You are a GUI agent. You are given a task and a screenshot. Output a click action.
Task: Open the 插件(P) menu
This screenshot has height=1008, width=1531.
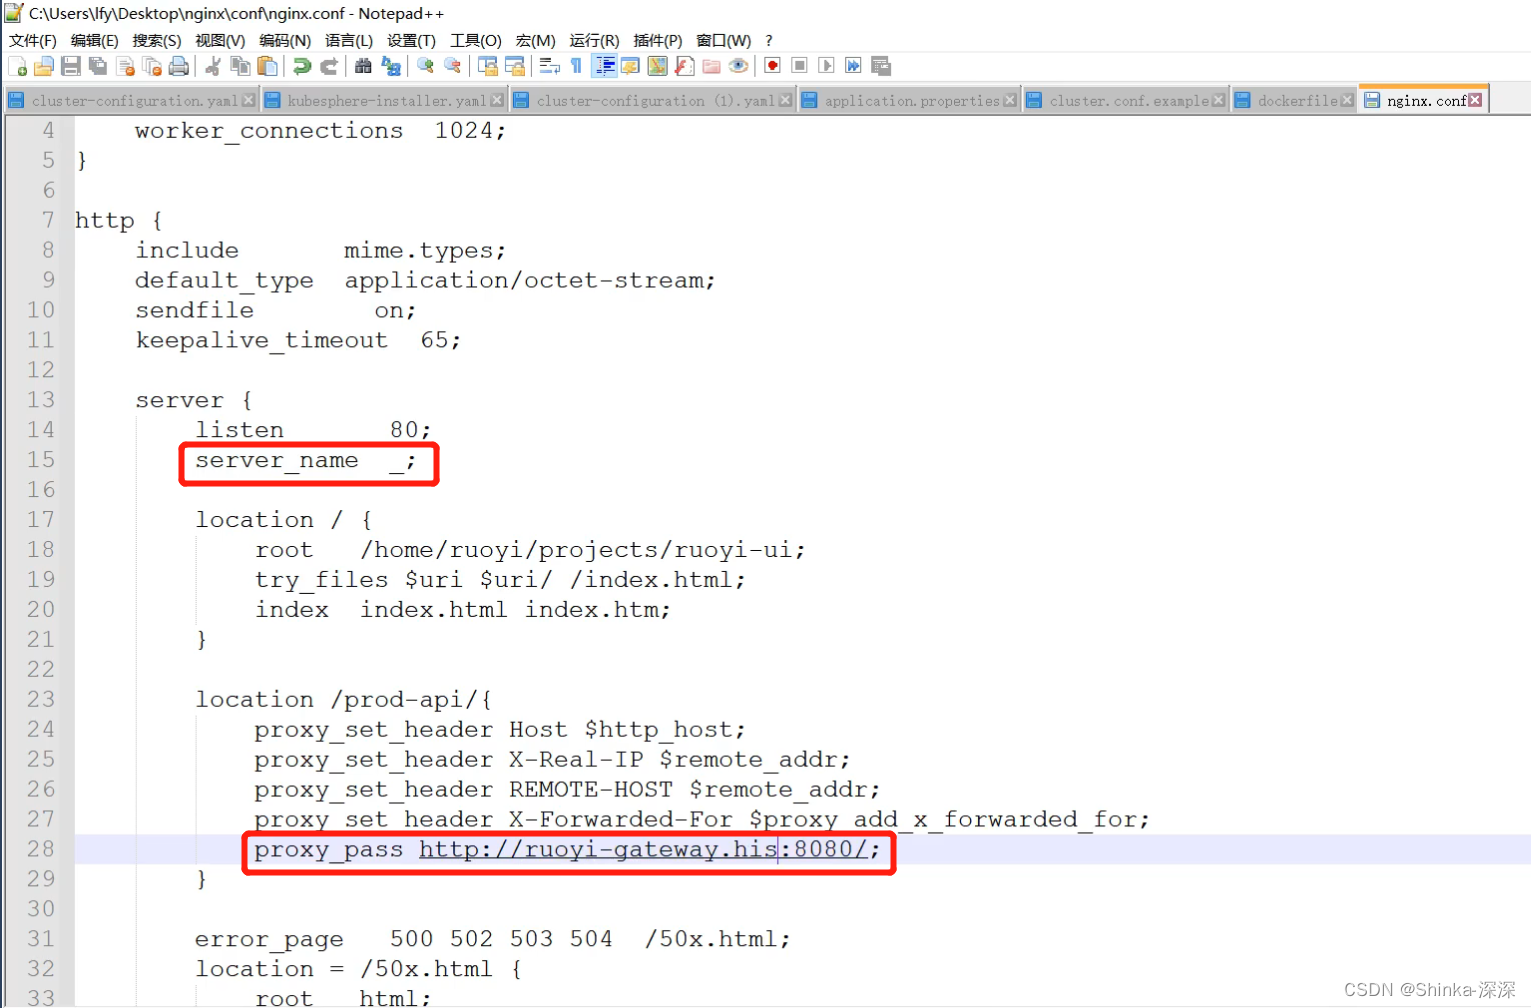click(657, 40)
